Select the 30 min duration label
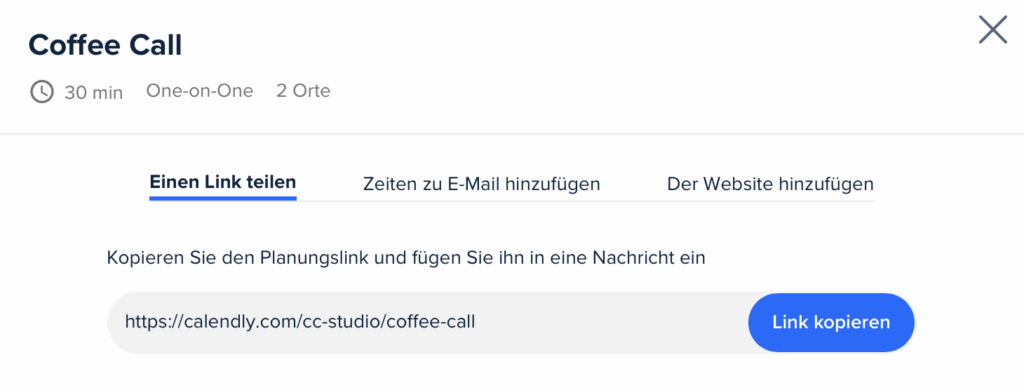 click(93, 92)
